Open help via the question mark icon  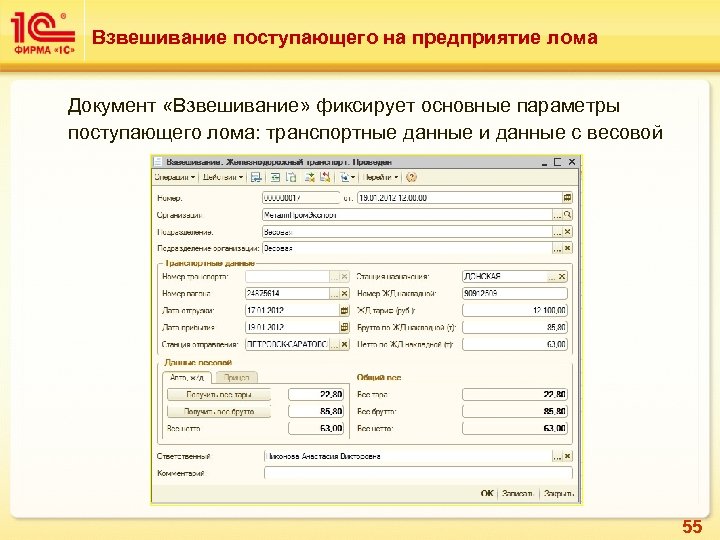click(x=411, y=177)
